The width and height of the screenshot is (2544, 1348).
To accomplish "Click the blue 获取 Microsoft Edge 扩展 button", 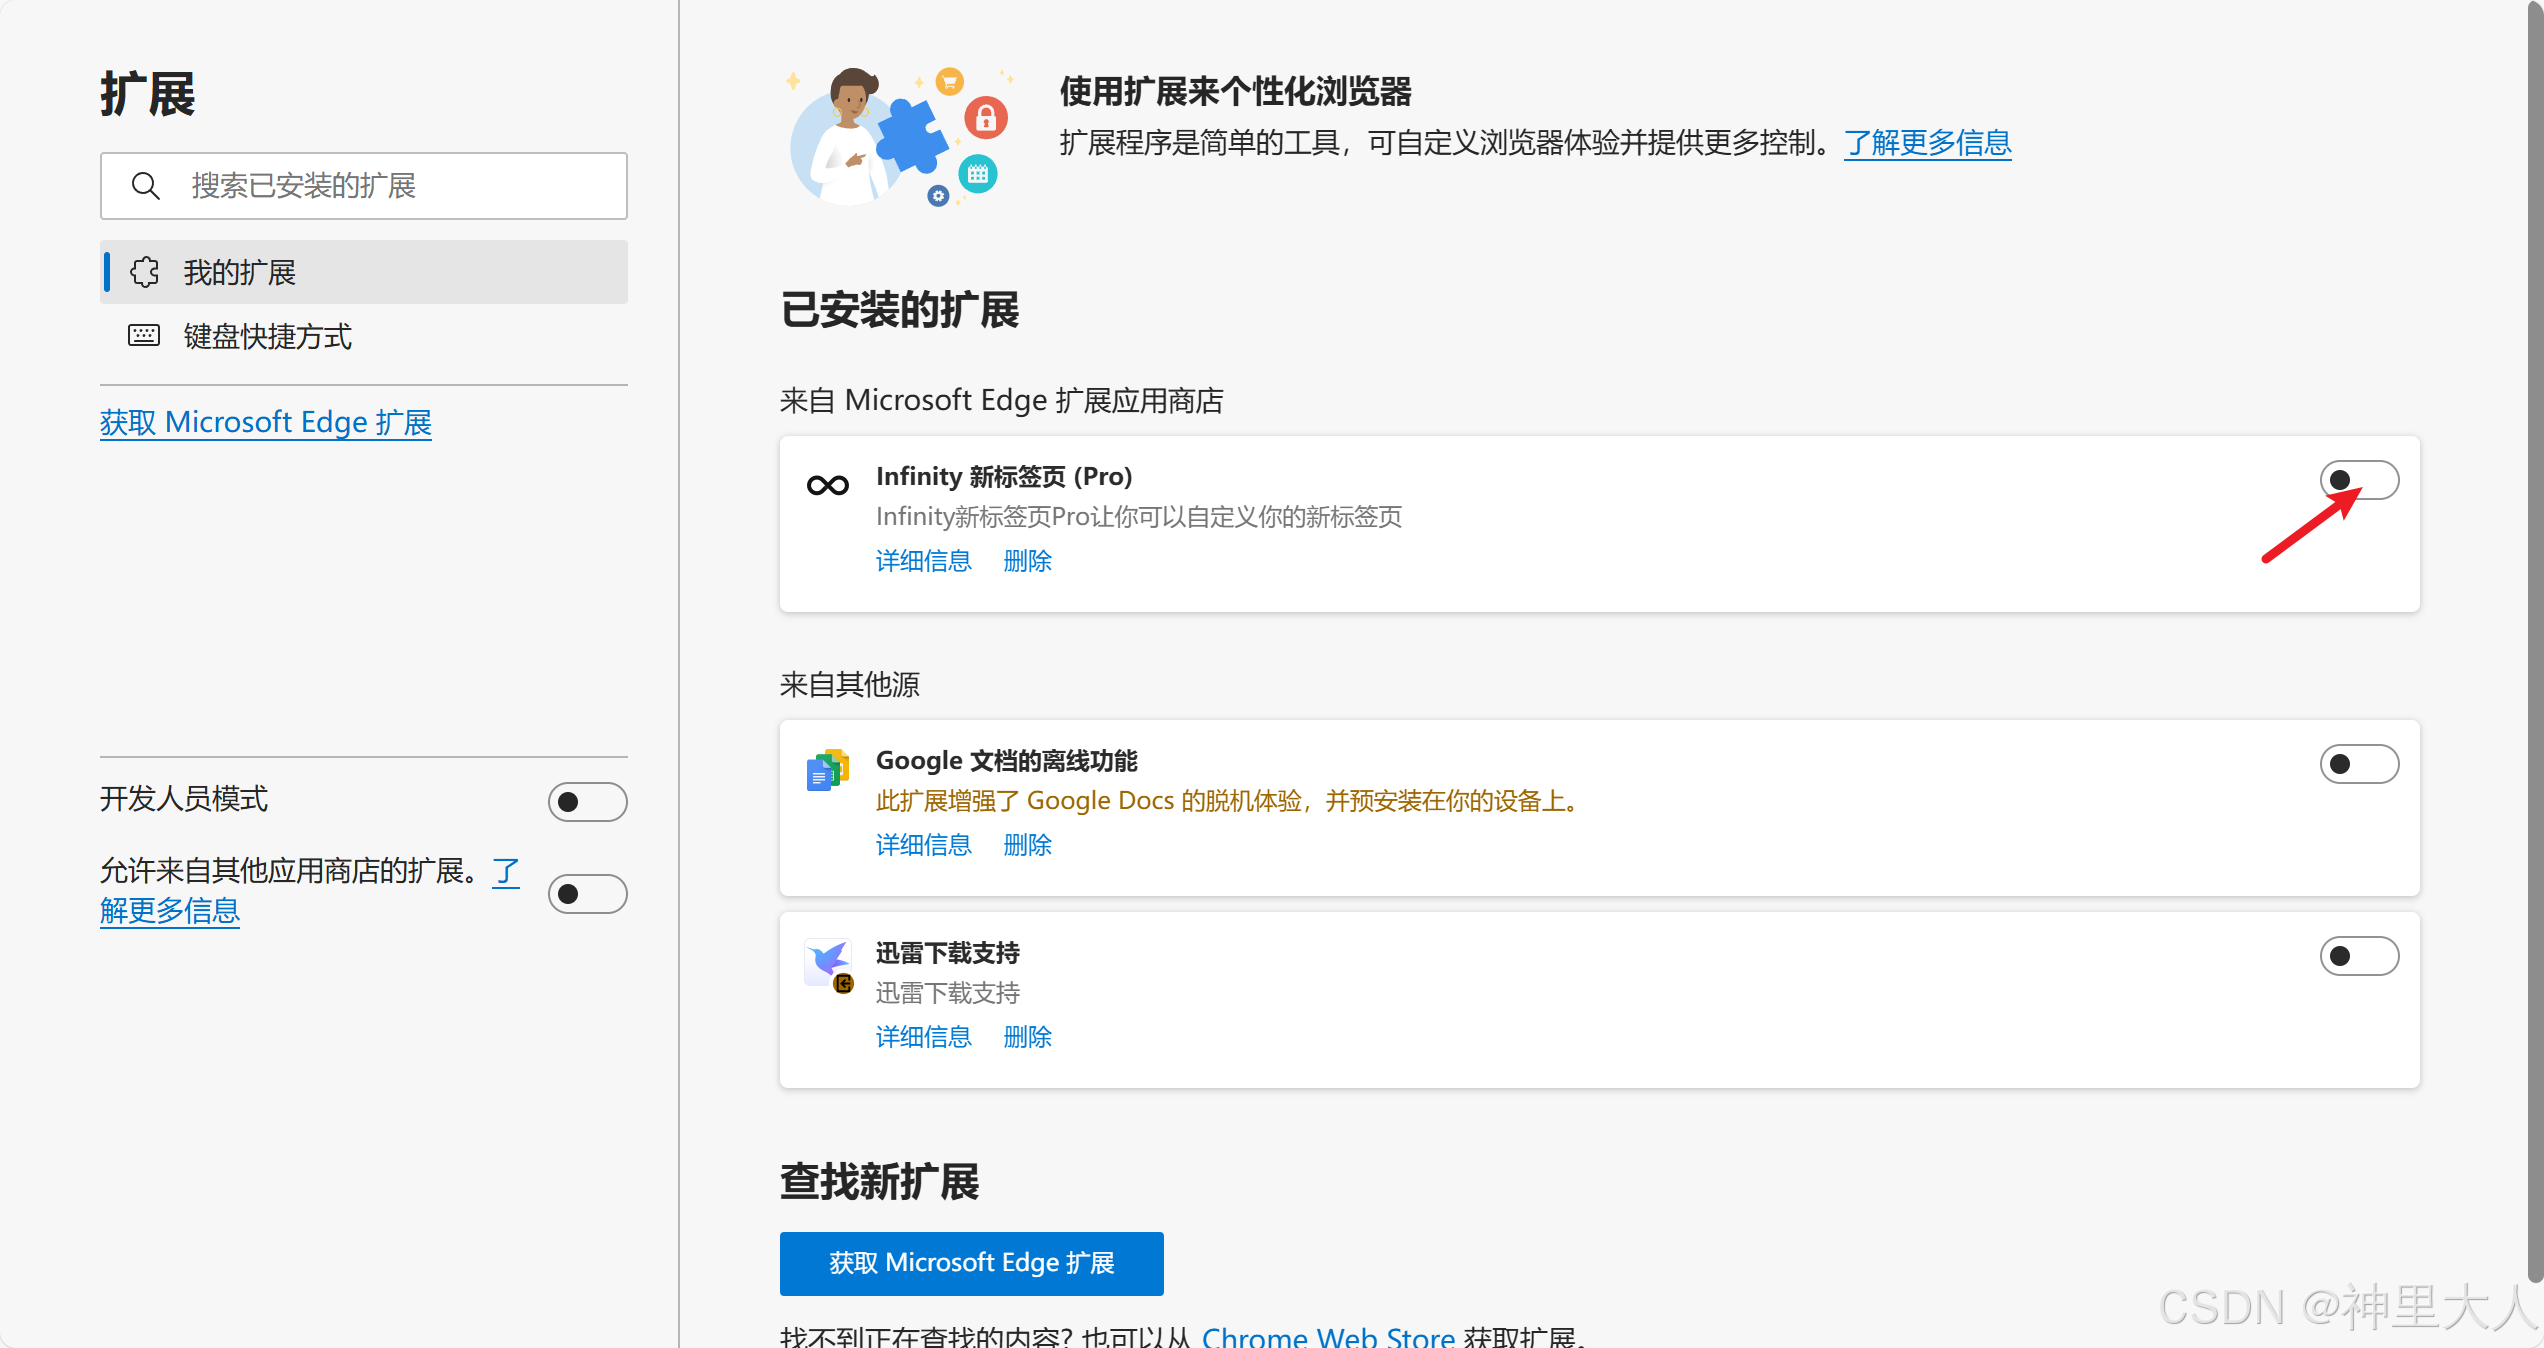I will (971, 1263).
